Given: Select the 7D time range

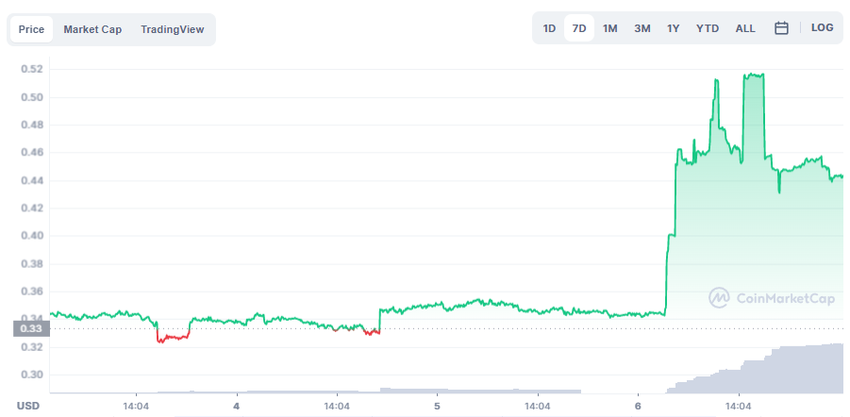Looking at the screenshot, I should coord(579,28).
